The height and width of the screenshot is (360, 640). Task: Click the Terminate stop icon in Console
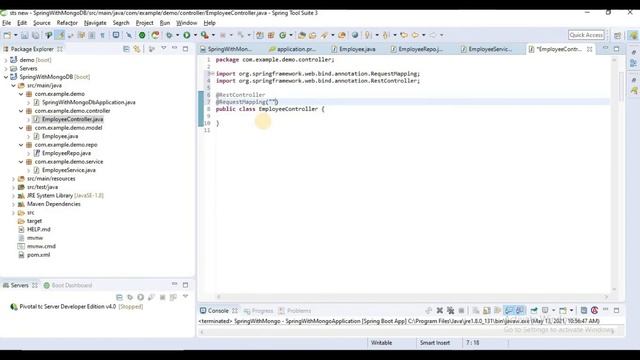tap(461, 311)
